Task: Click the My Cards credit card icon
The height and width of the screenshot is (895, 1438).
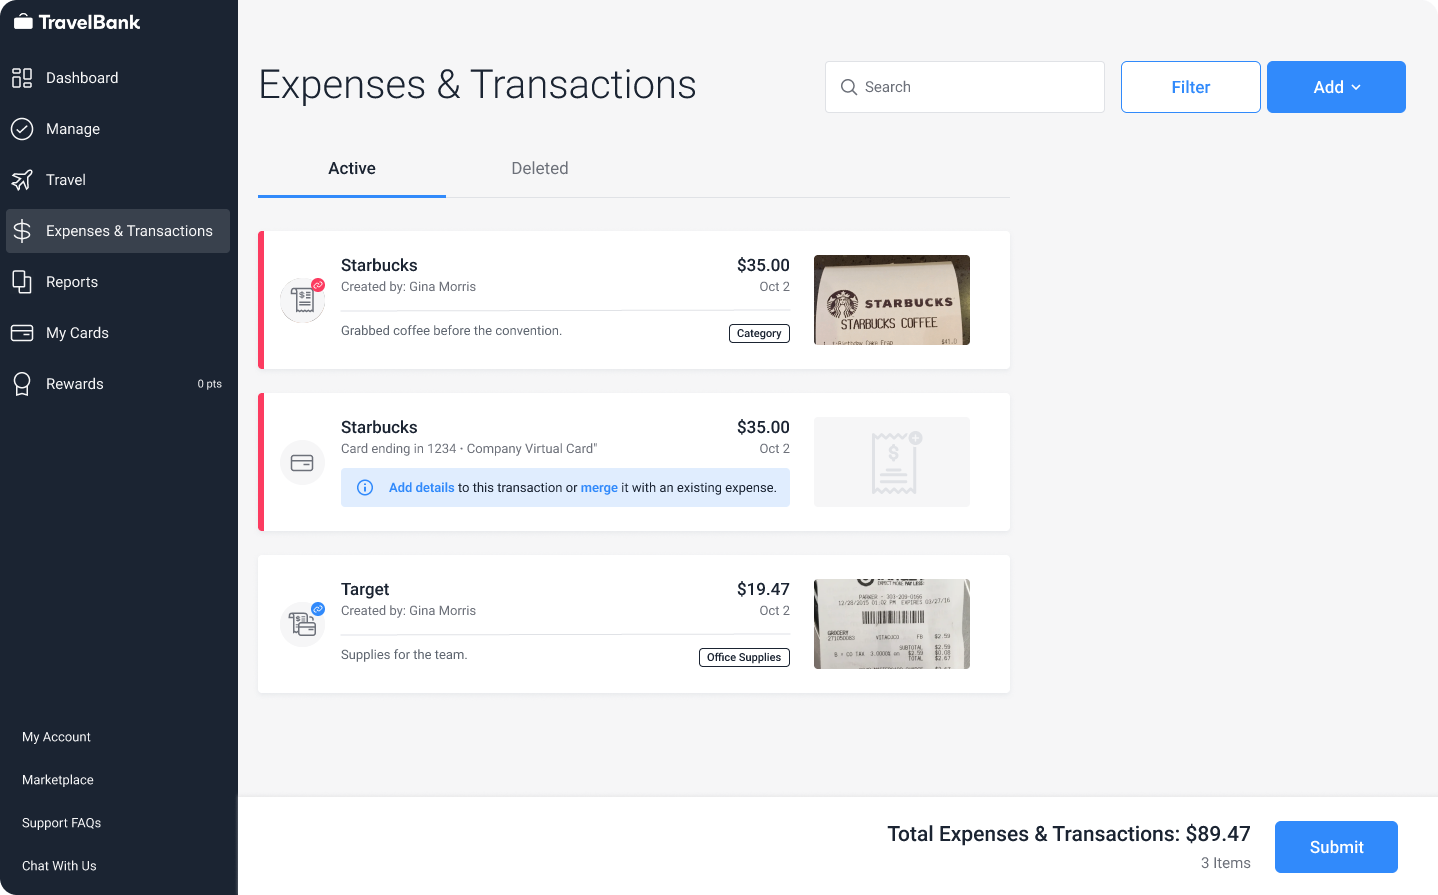Action: pyautogui.click(x=22, y=333)
